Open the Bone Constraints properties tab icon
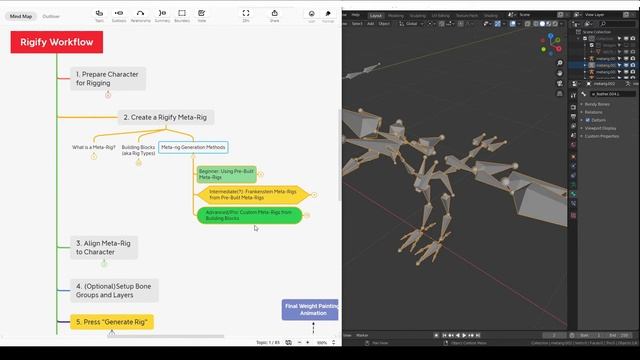Screen dimensions: 640x360 pyautogui.click(x=573, y=203)
